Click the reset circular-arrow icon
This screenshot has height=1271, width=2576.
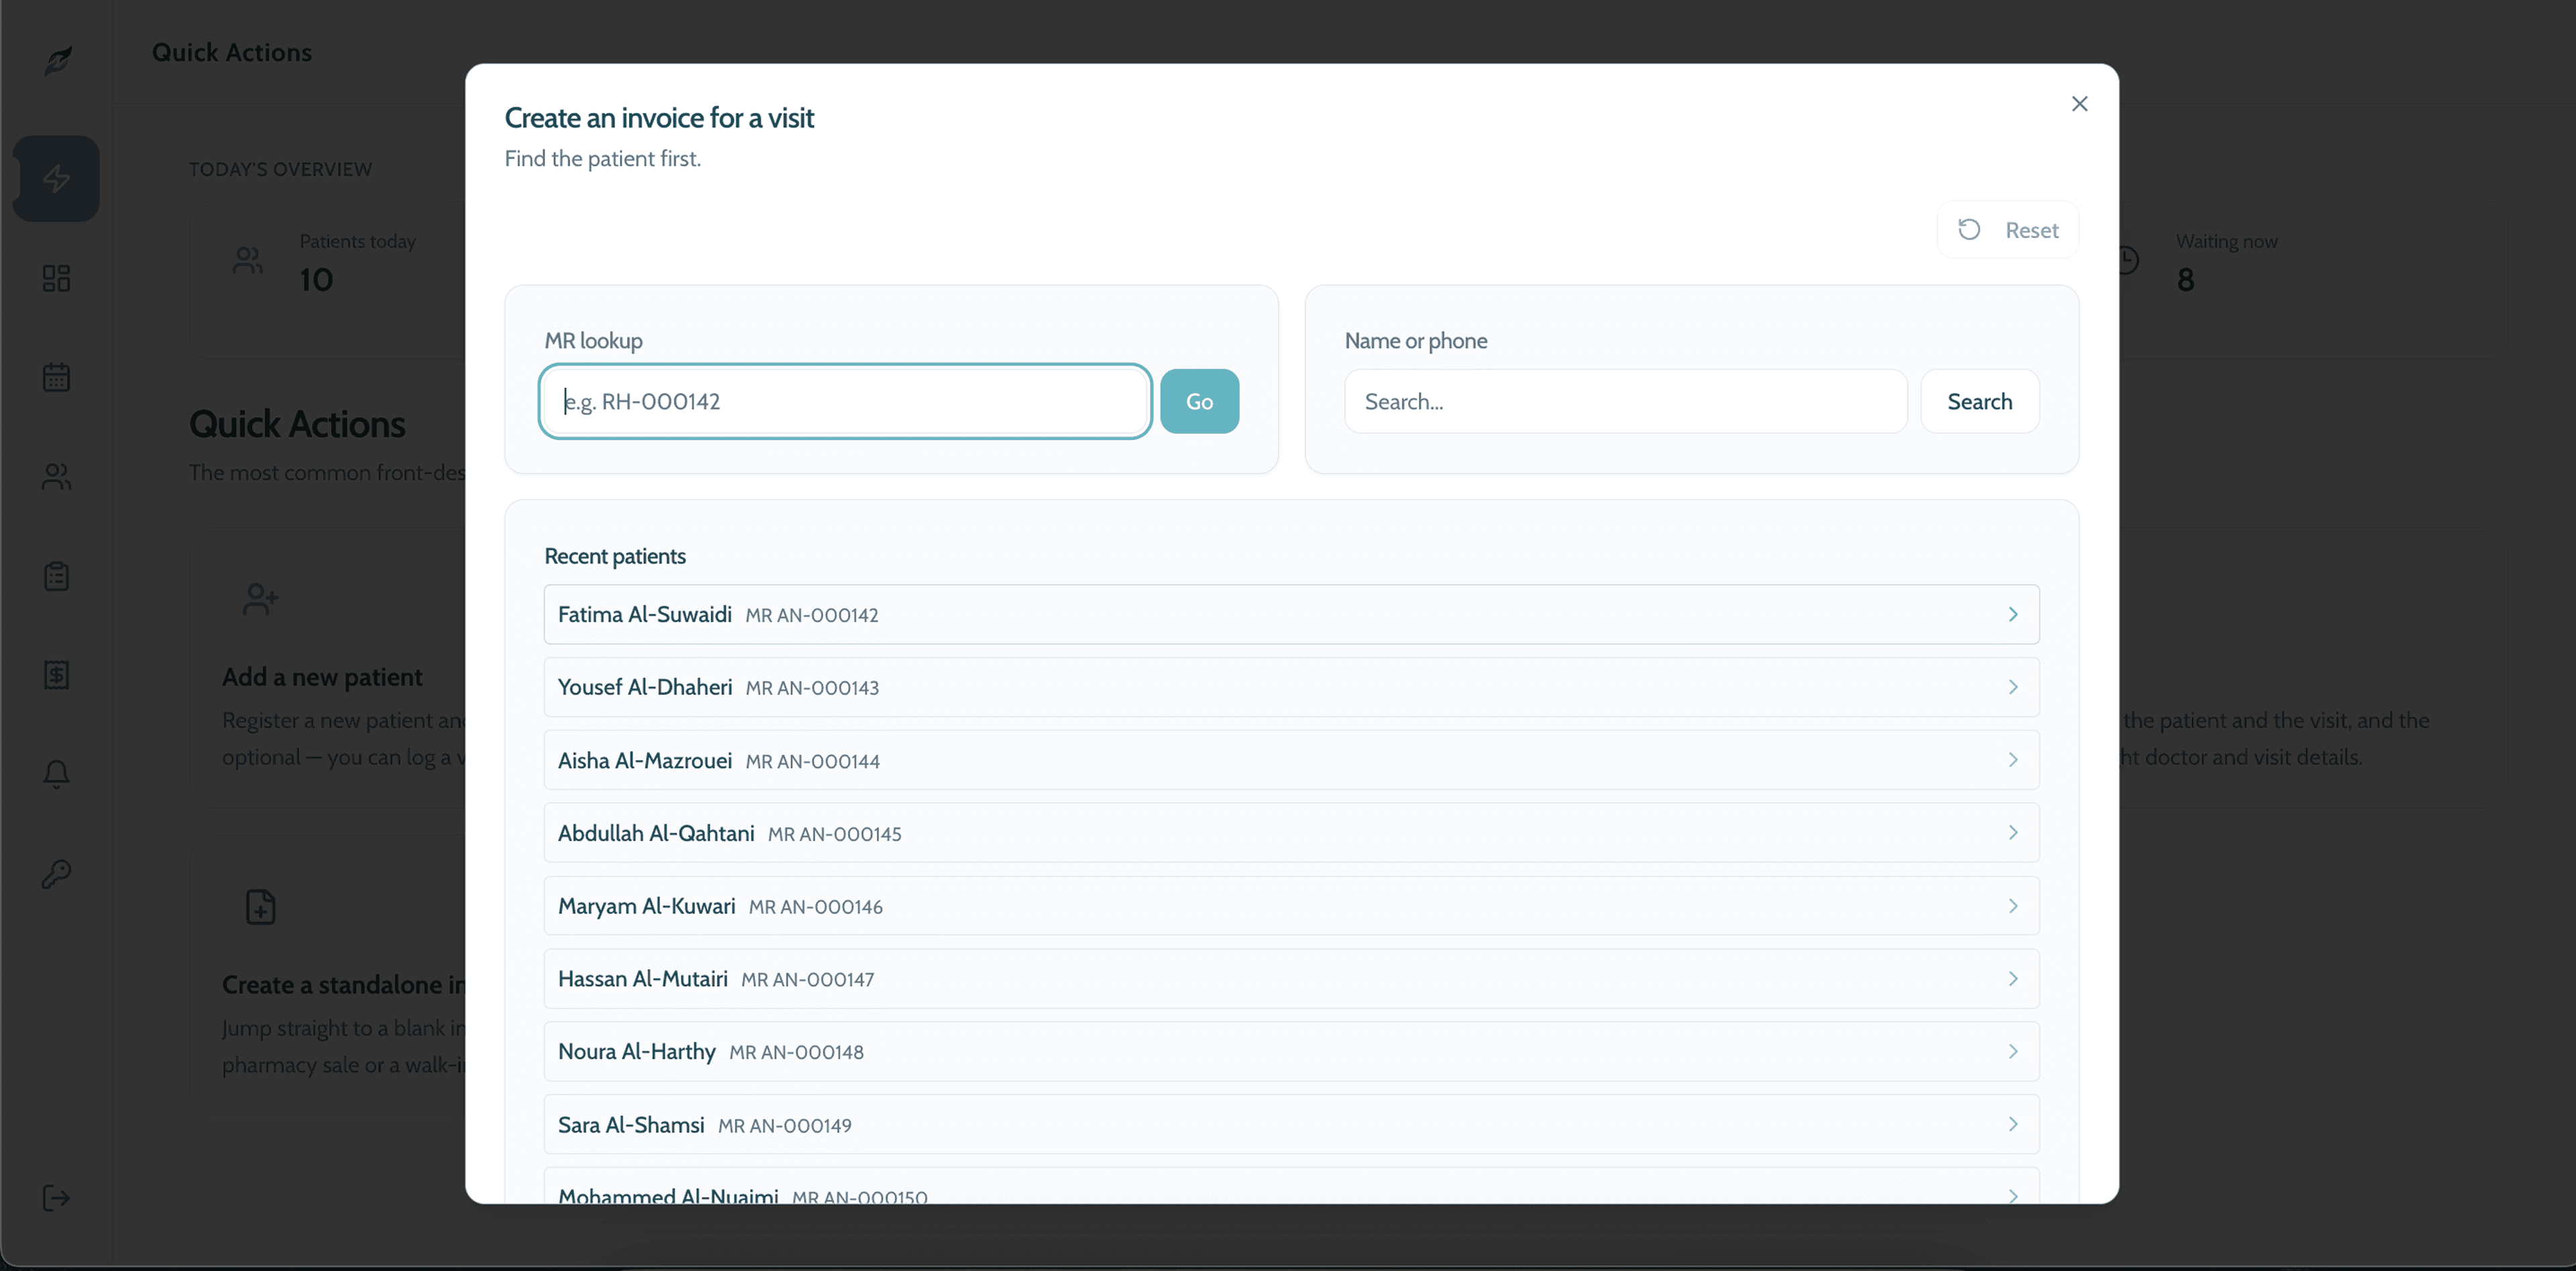pyautogui.click(x=1969, y=230)
